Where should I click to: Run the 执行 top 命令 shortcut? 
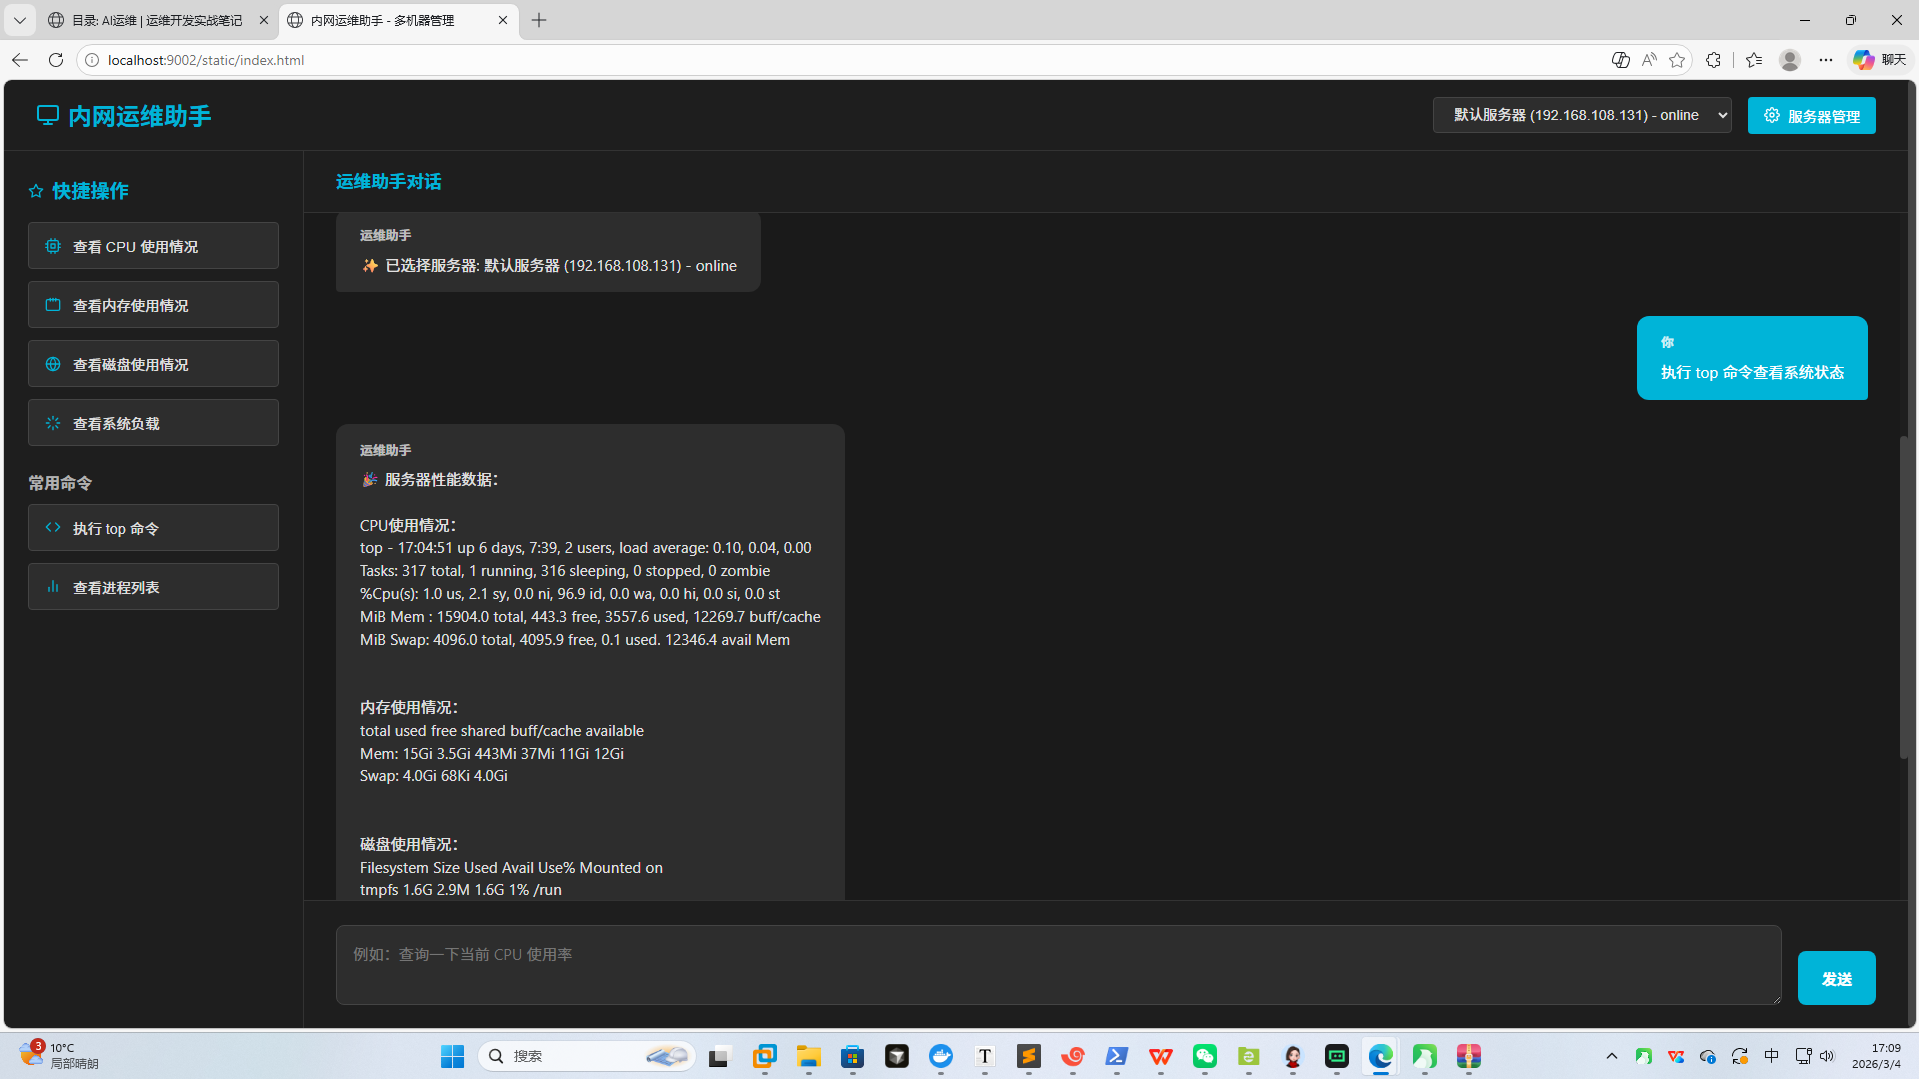point(153,528)
